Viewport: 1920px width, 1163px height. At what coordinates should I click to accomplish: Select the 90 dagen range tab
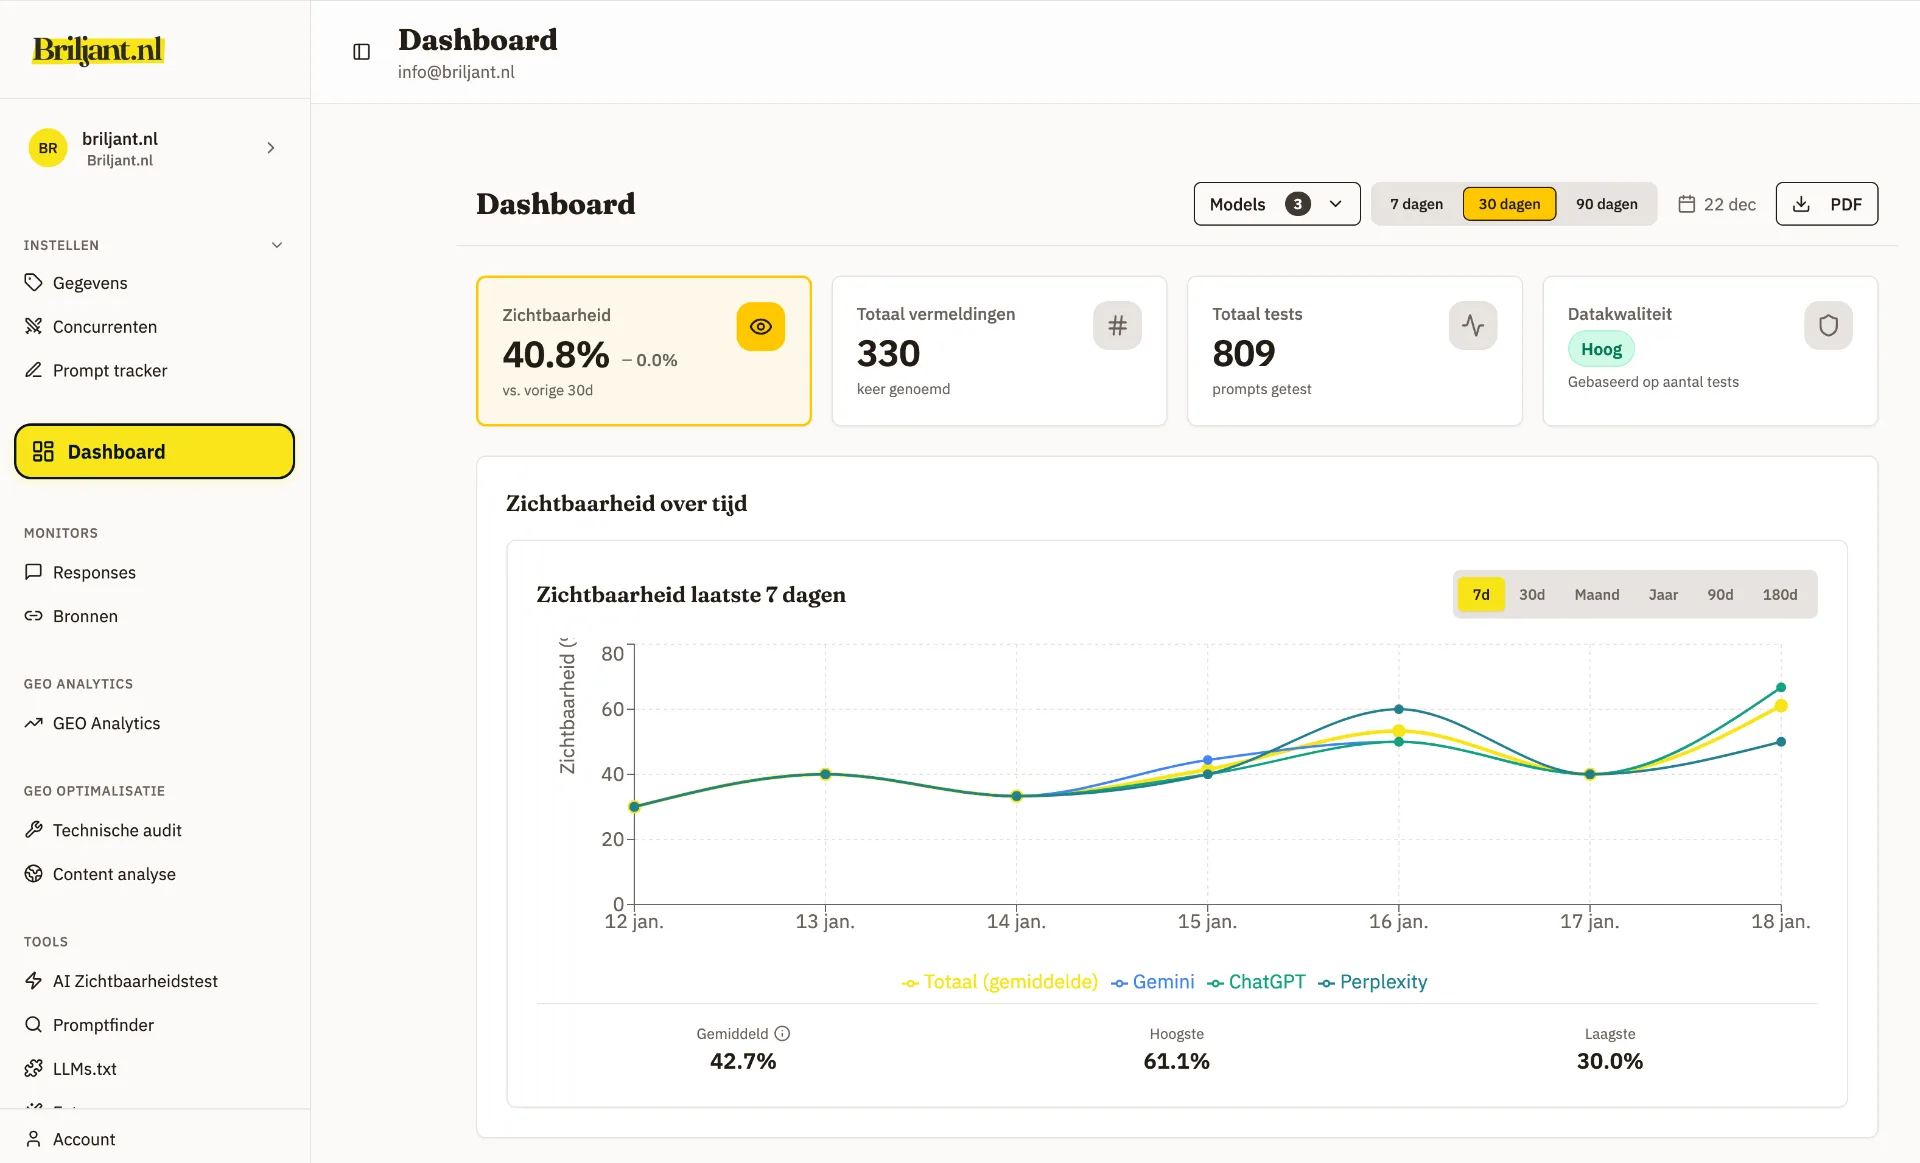pyautogui.click(x=1606, y=204)
